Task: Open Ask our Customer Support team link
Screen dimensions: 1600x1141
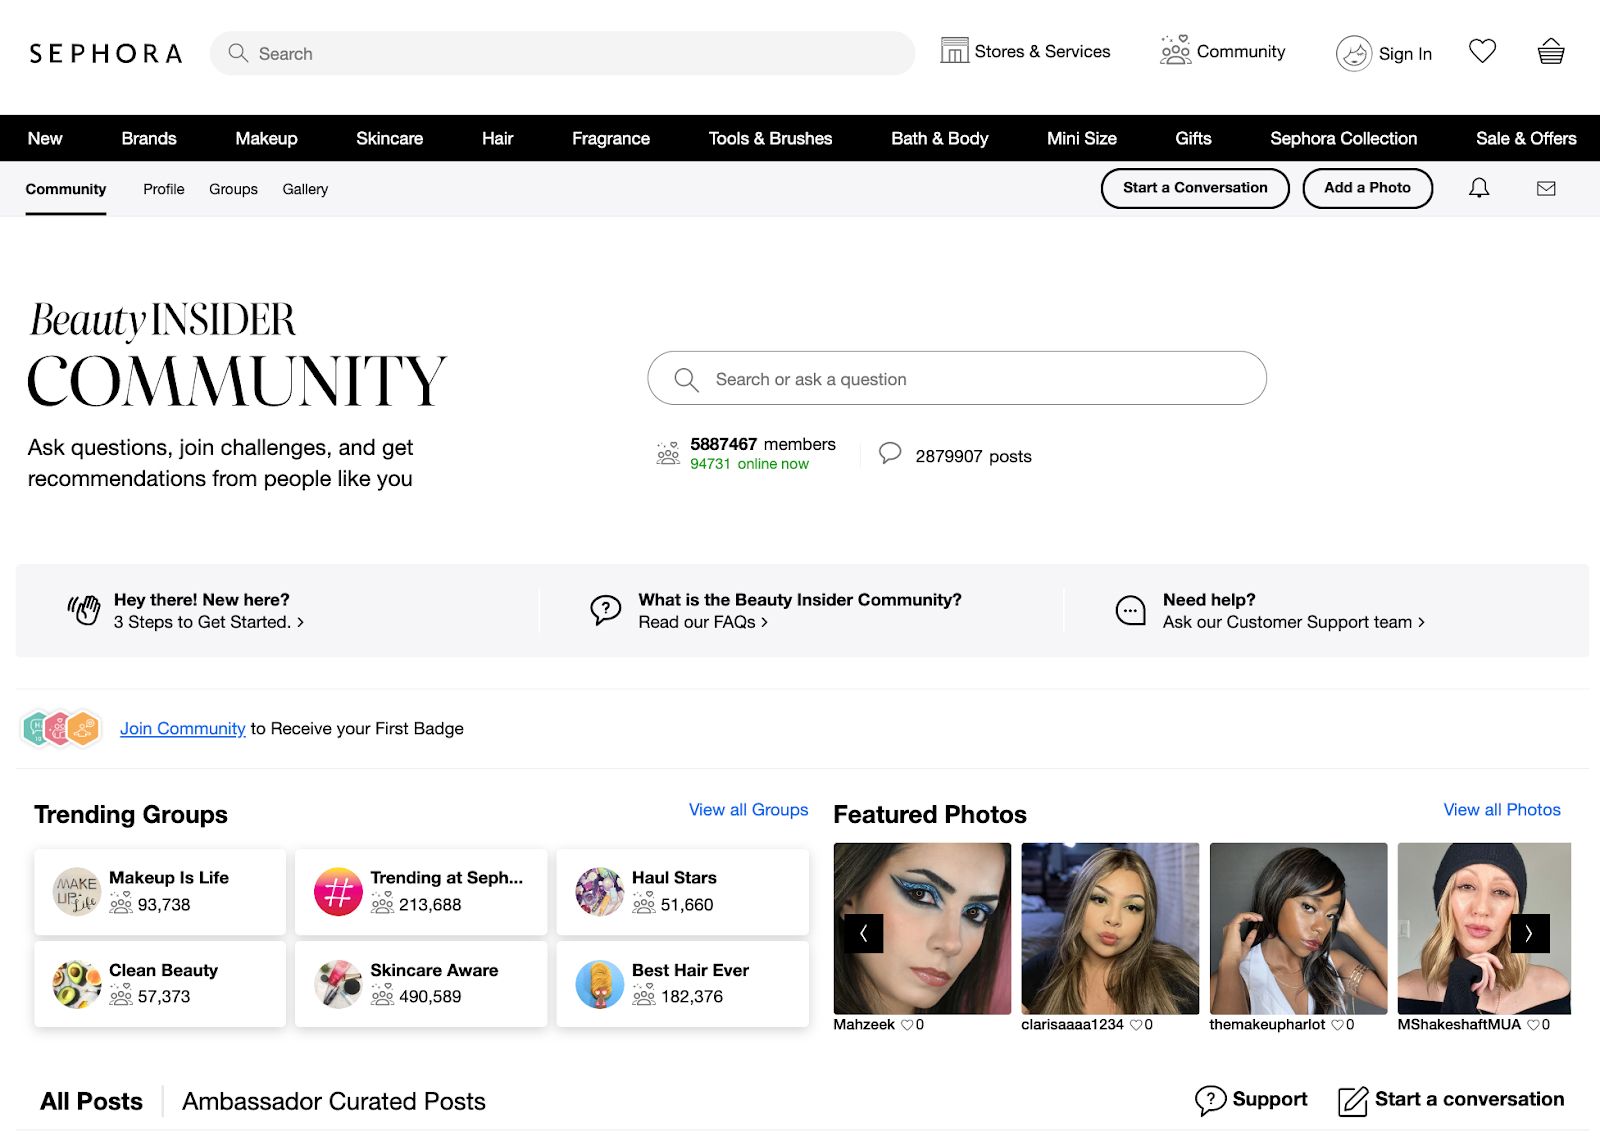Action: click(x=1294, y=622)
